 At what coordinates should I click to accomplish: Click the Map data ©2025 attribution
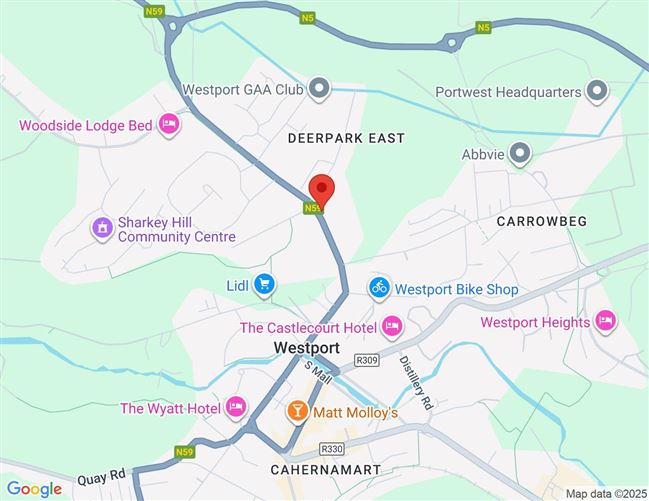(606, 494)
